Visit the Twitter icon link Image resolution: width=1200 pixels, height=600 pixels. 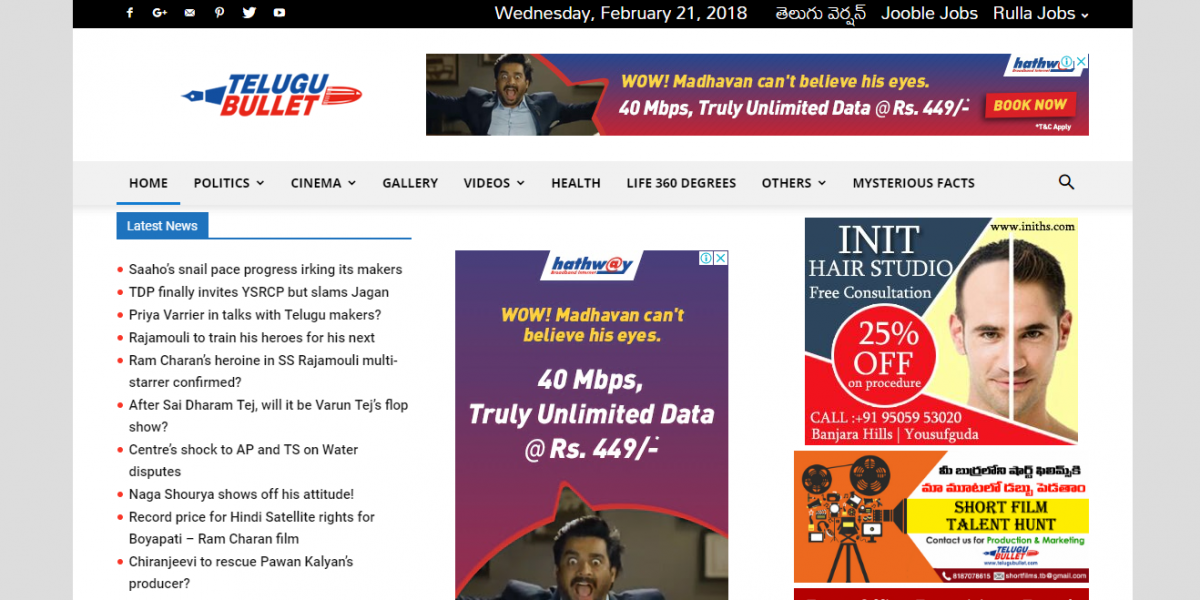pyautogui.click(x=249, y=13)
